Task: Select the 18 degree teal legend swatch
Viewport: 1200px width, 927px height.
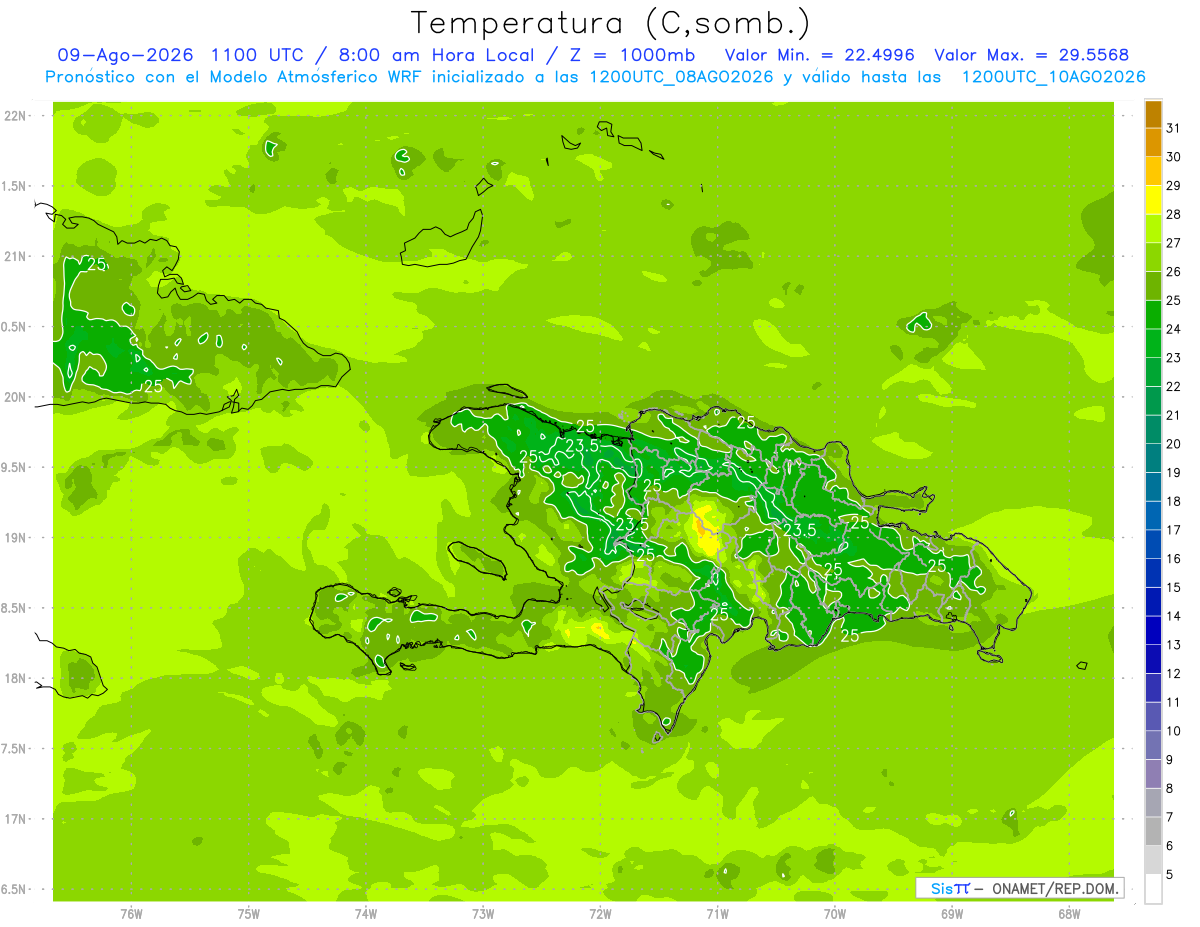Action: click(x=1153, y=487)
